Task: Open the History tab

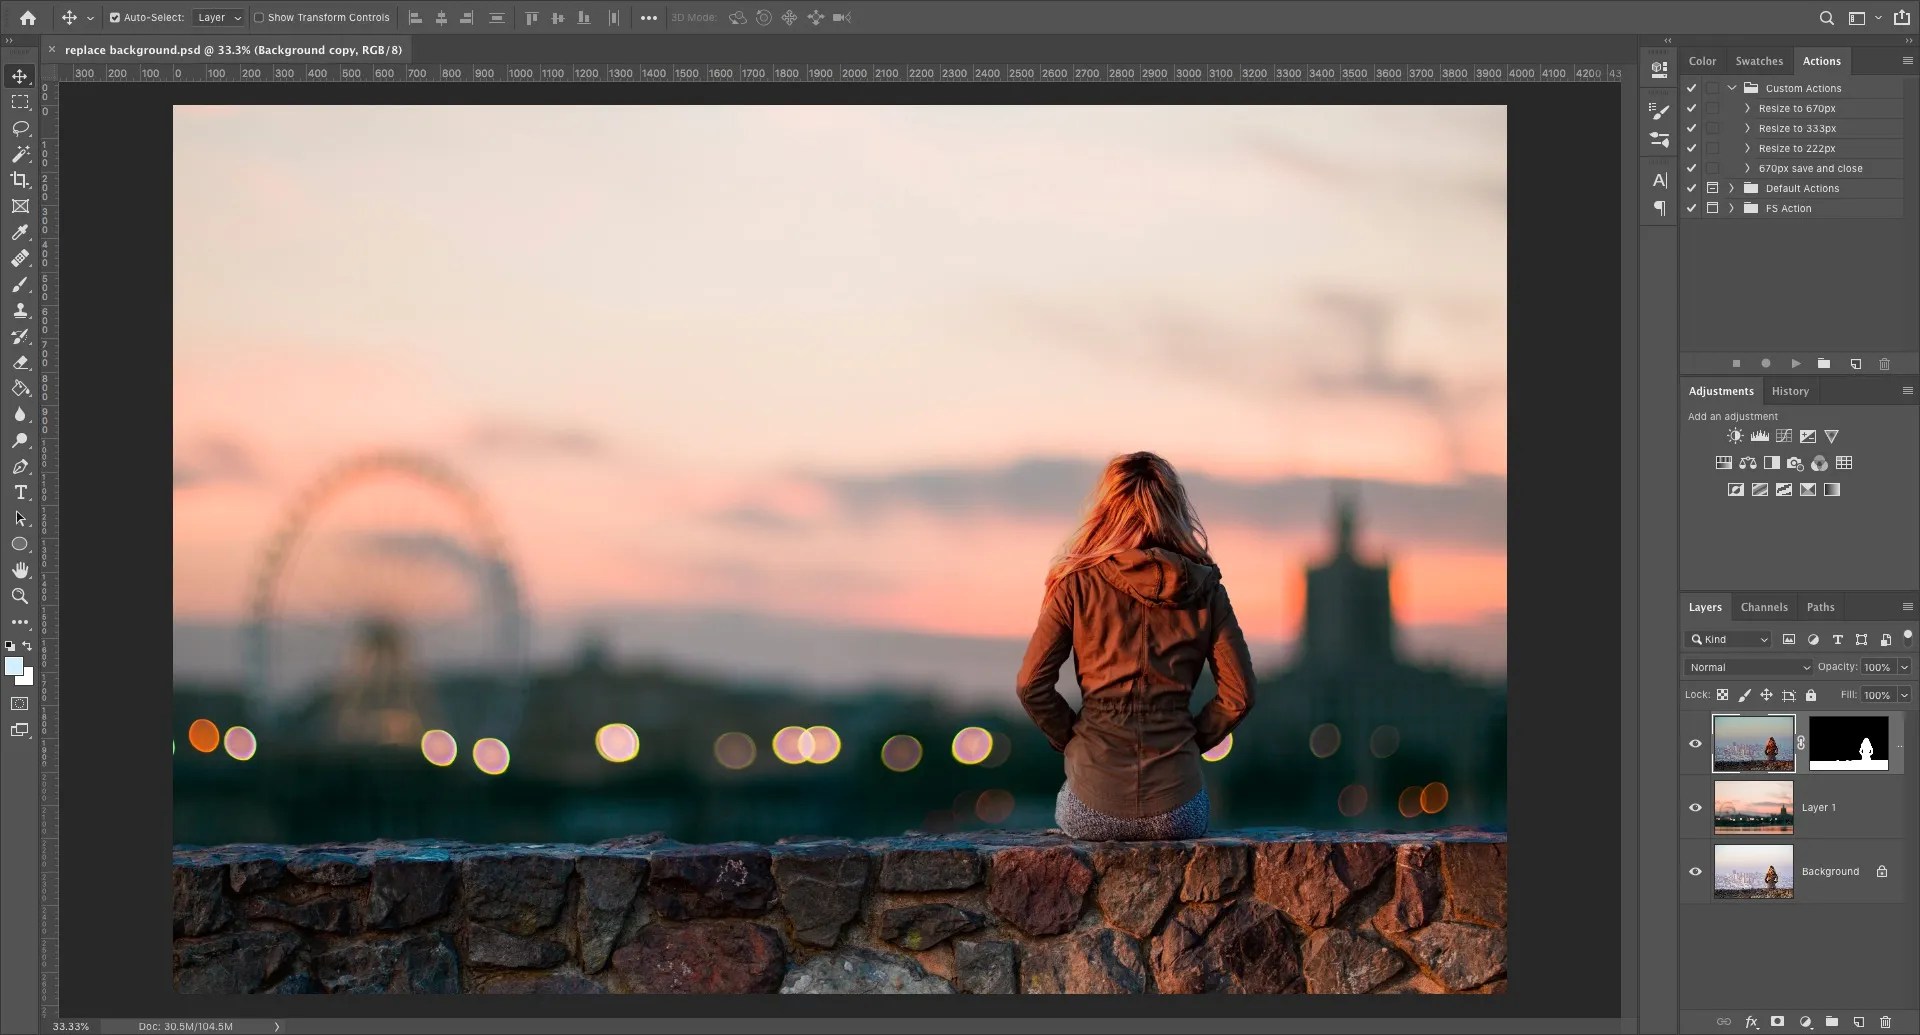Action: (1789, 391)
